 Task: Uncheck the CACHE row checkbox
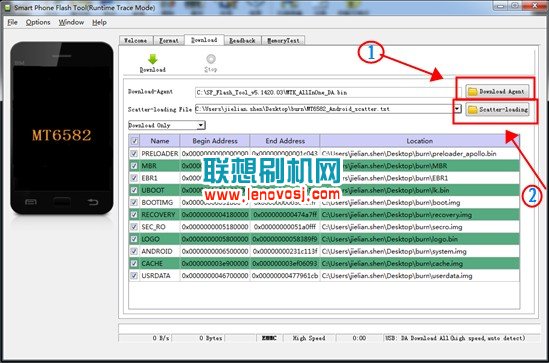tap(134, 263)
